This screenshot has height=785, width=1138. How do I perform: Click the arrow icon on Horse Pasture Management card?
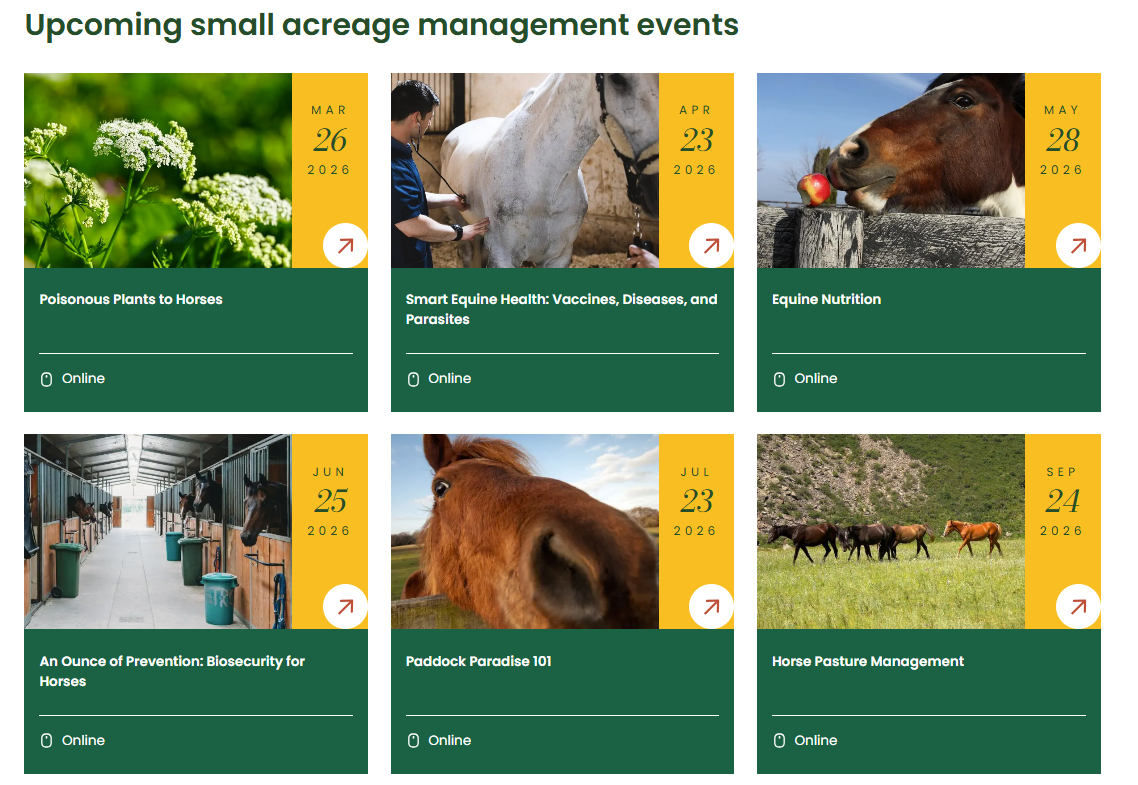(x=1078, y=606)
